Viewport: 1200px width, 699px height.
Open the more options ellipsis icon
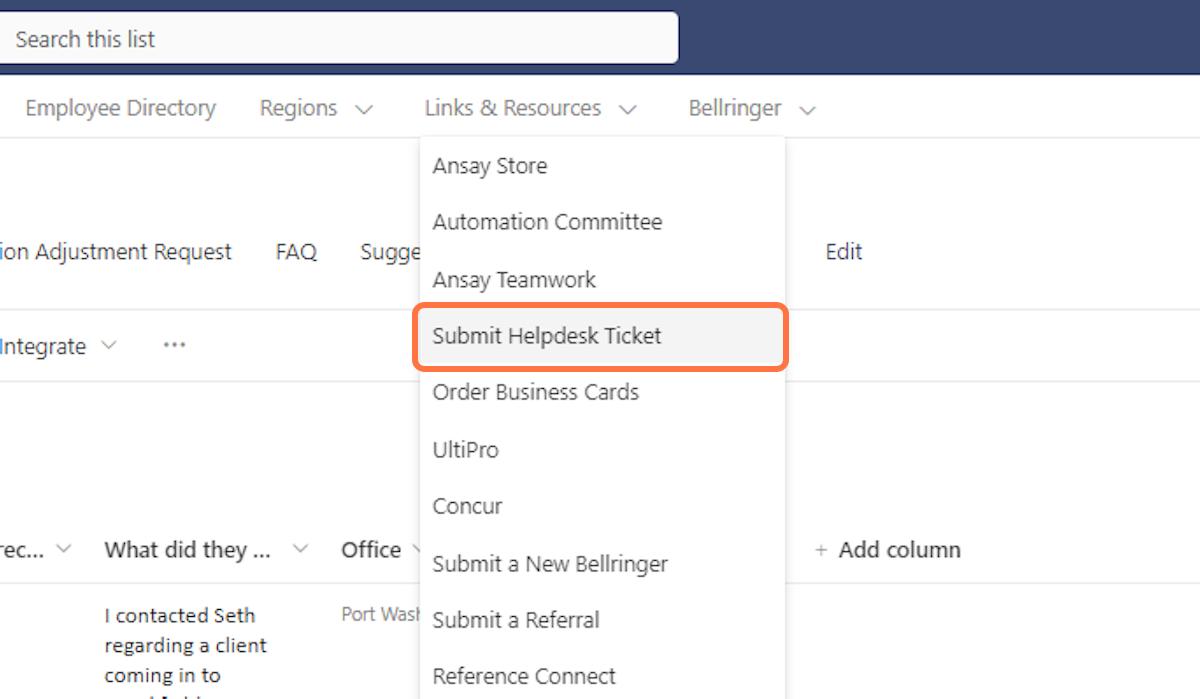175,345
